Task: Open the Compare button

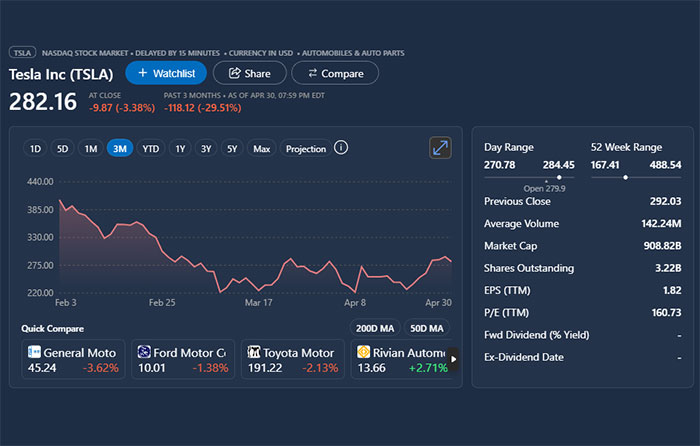Action: 335,73
